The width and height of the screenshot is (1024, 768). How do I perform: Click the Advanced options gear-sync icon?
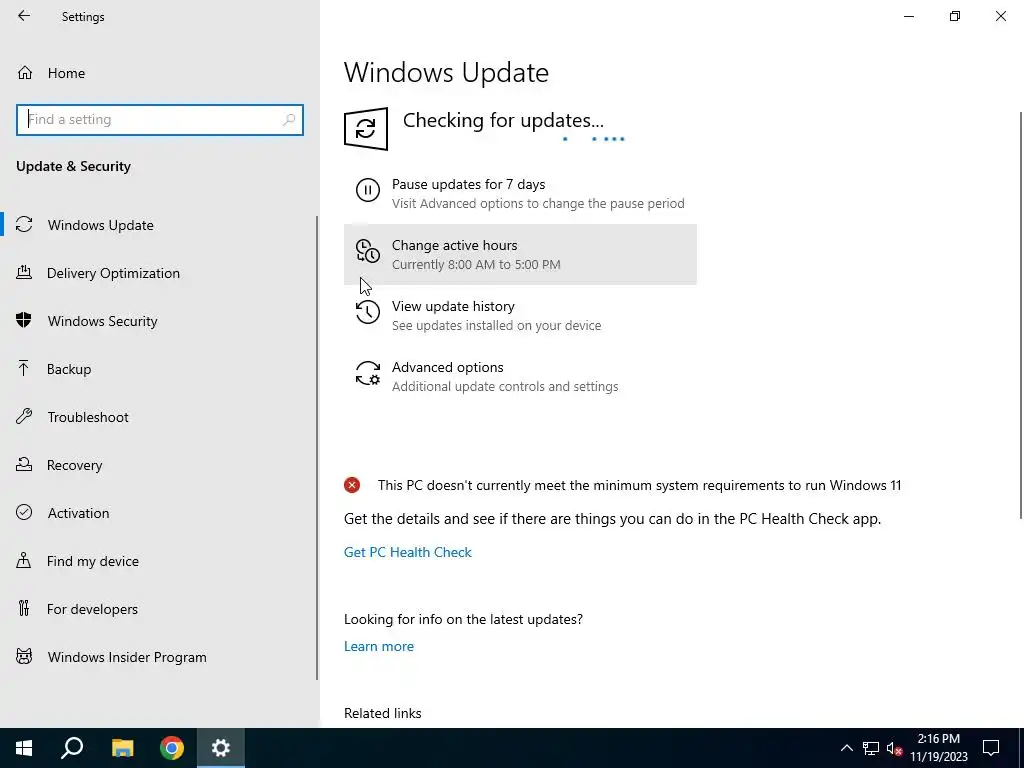point(368,374)
